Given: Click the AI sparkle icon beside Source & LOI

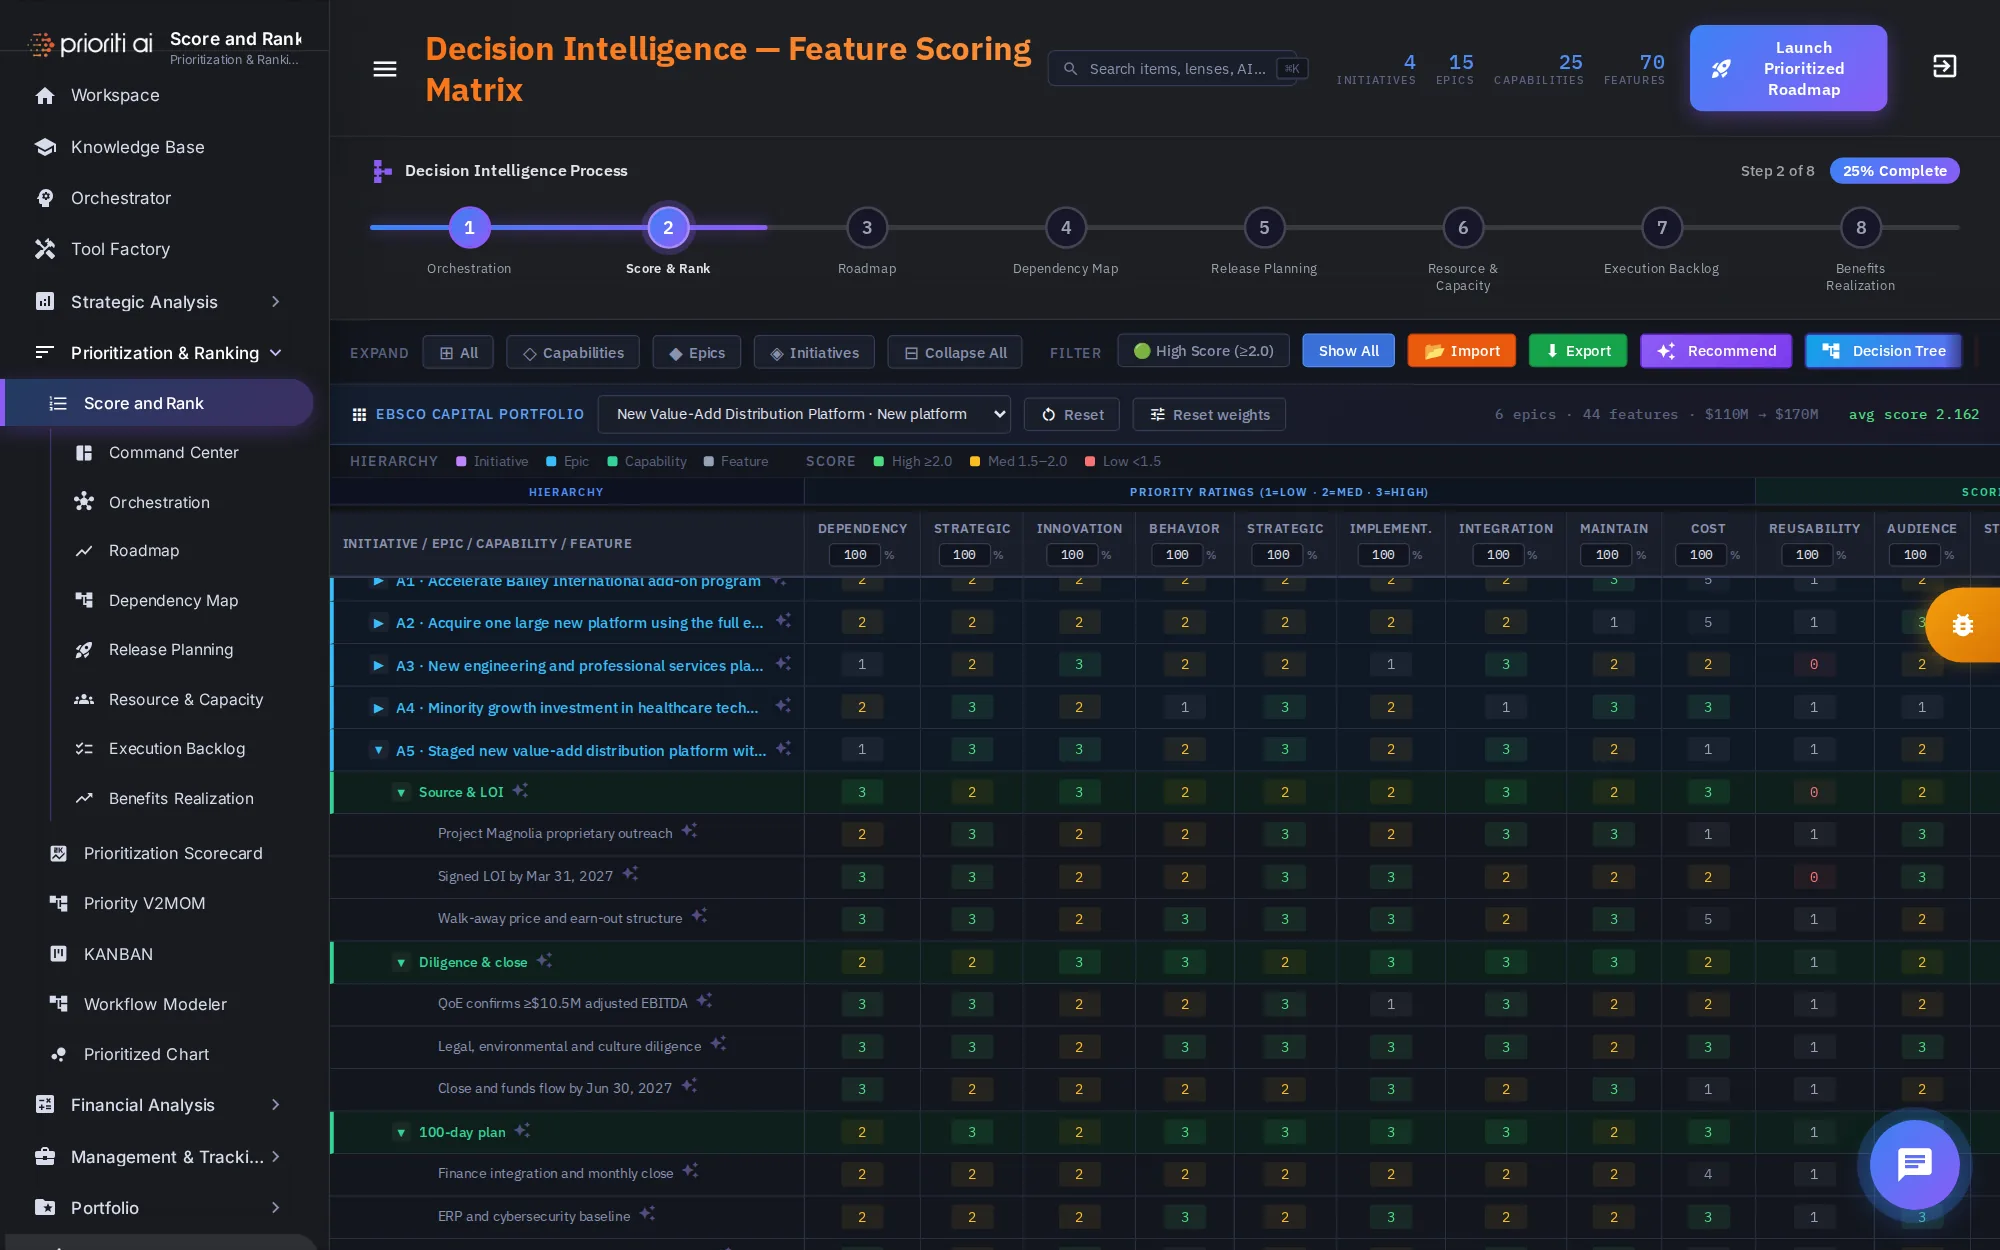Looking at the screenshot, I should click(x=521, y=791).
